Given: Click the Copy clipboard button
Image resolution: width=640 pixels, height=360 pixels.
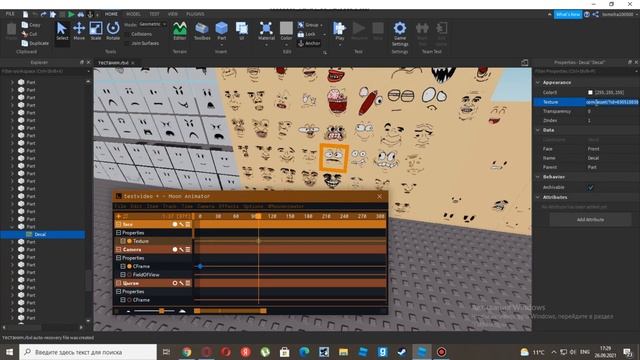Looking at the screenshot, I should click(31, 25).
